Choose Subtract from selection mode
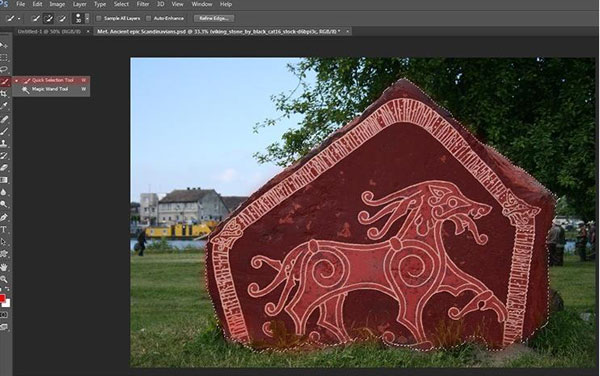 click(x=62, y=18)
